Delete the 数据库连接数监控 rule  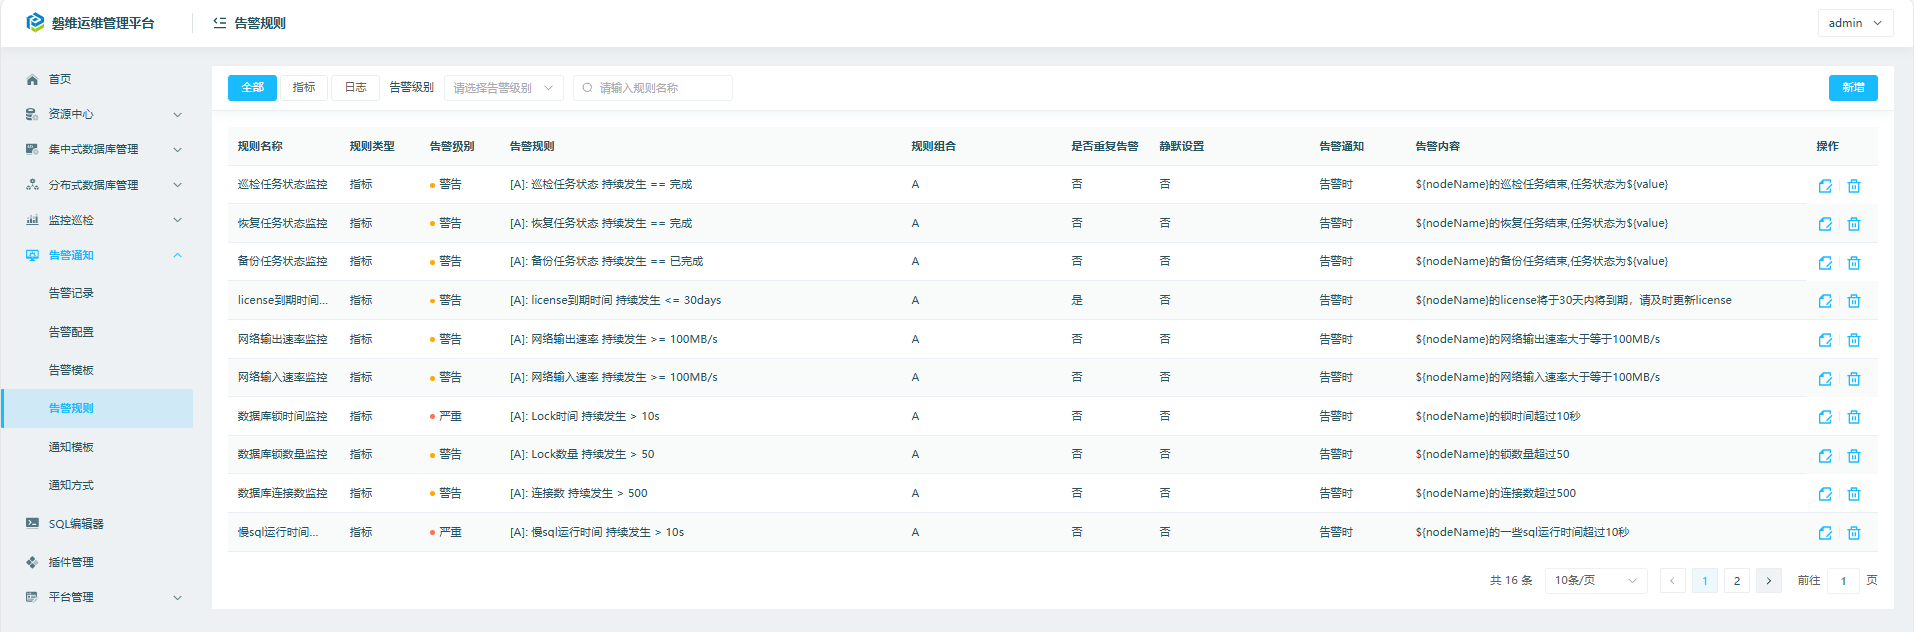(1854, 494)
